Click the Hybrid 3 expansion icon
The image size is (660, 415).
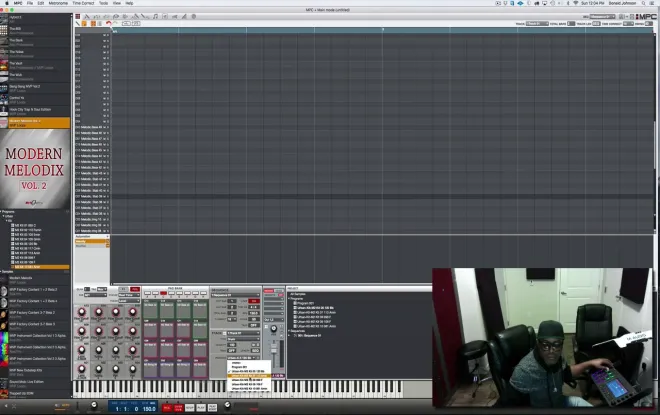click(x=4, y=19)
